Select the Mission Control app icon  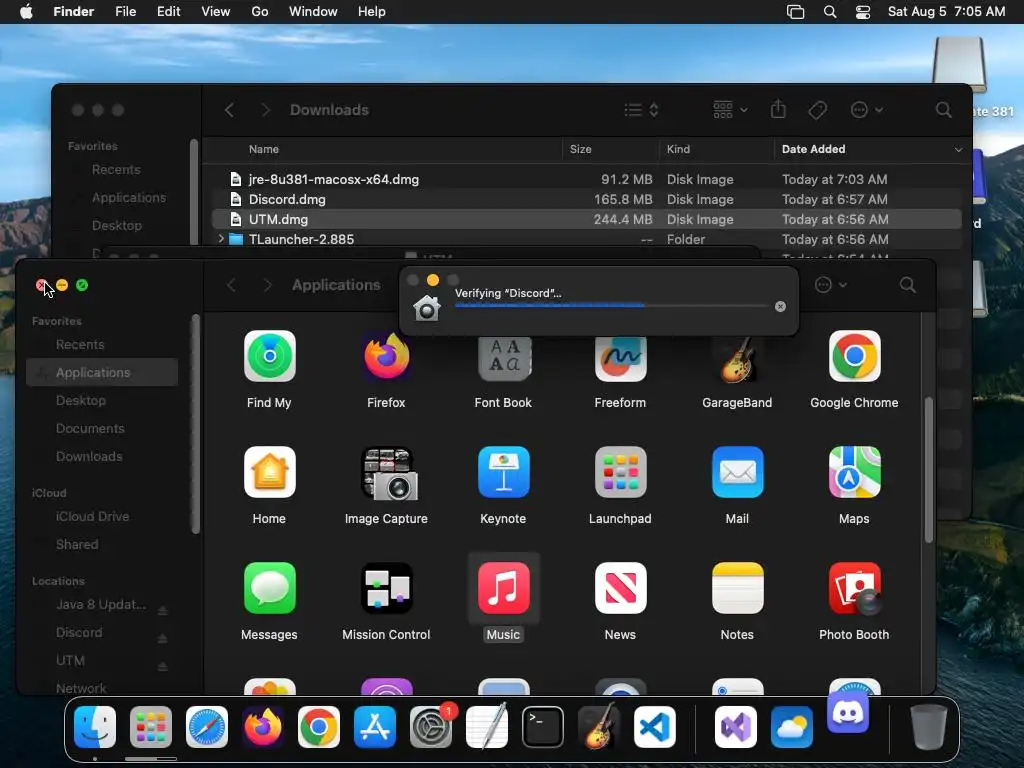click(x=386, y=588)
